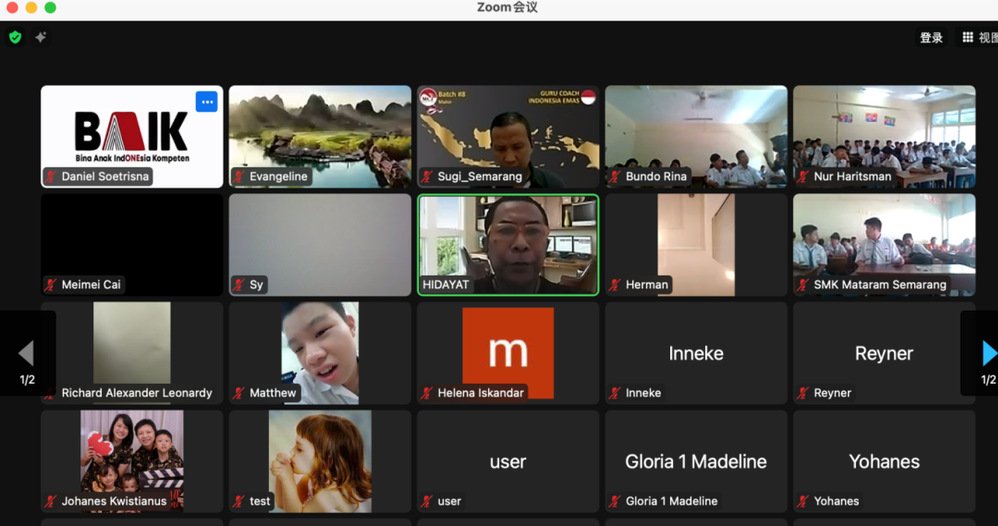Screen dimensions: 998x526
Task: Click muted mic icon beside SMK Mataram Semarang
Action: pos(803,285)
